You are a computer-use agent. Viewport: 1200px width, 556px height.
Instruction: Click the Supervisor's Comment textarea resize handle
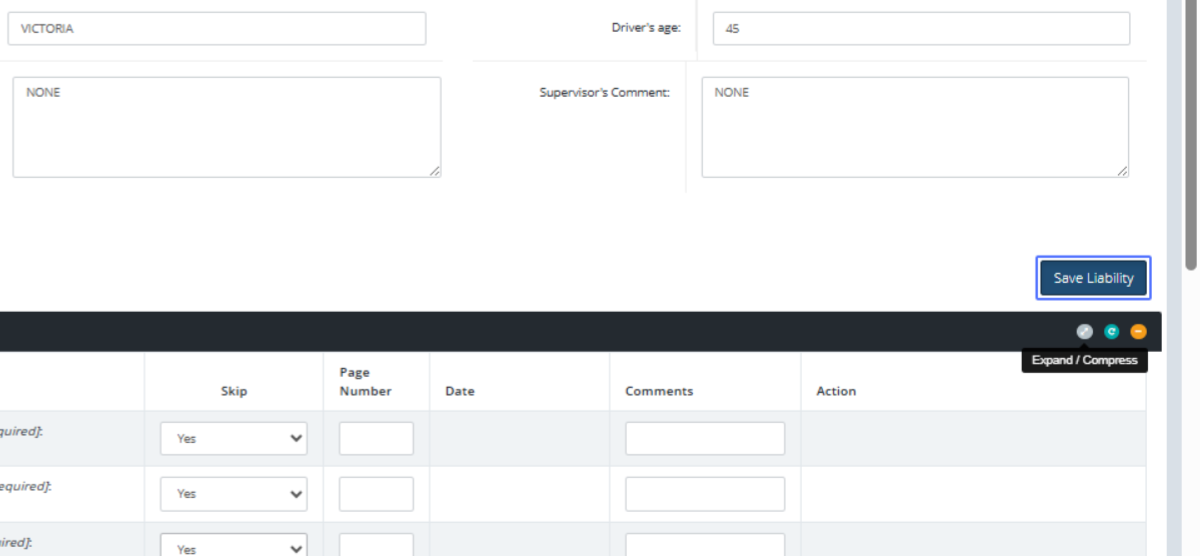pos(1123,172)
